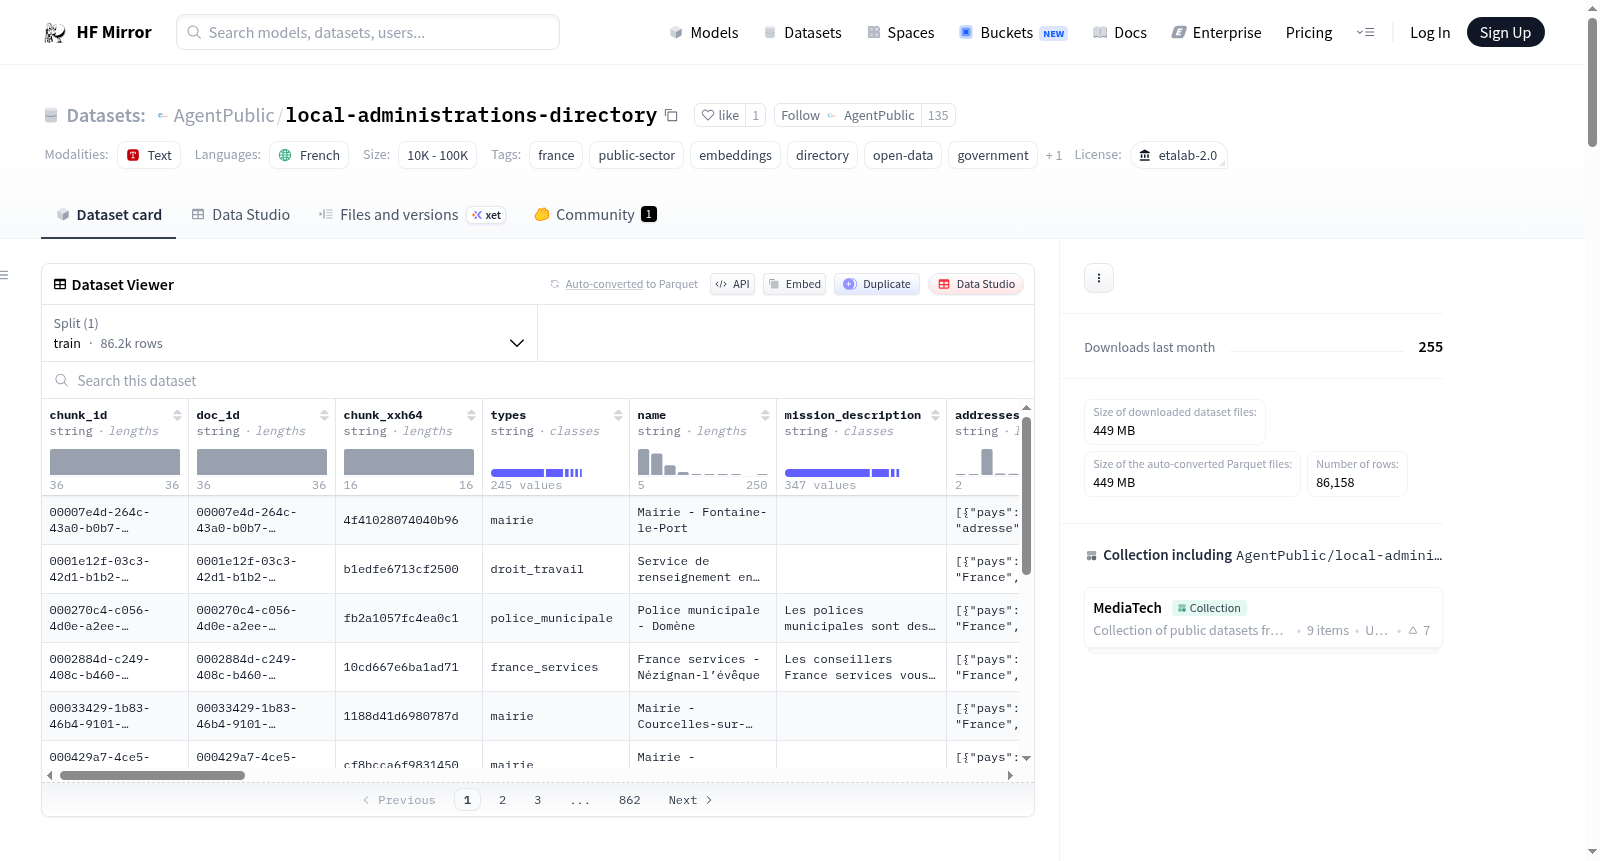Click the public-sector tag

tap(637, 156)
